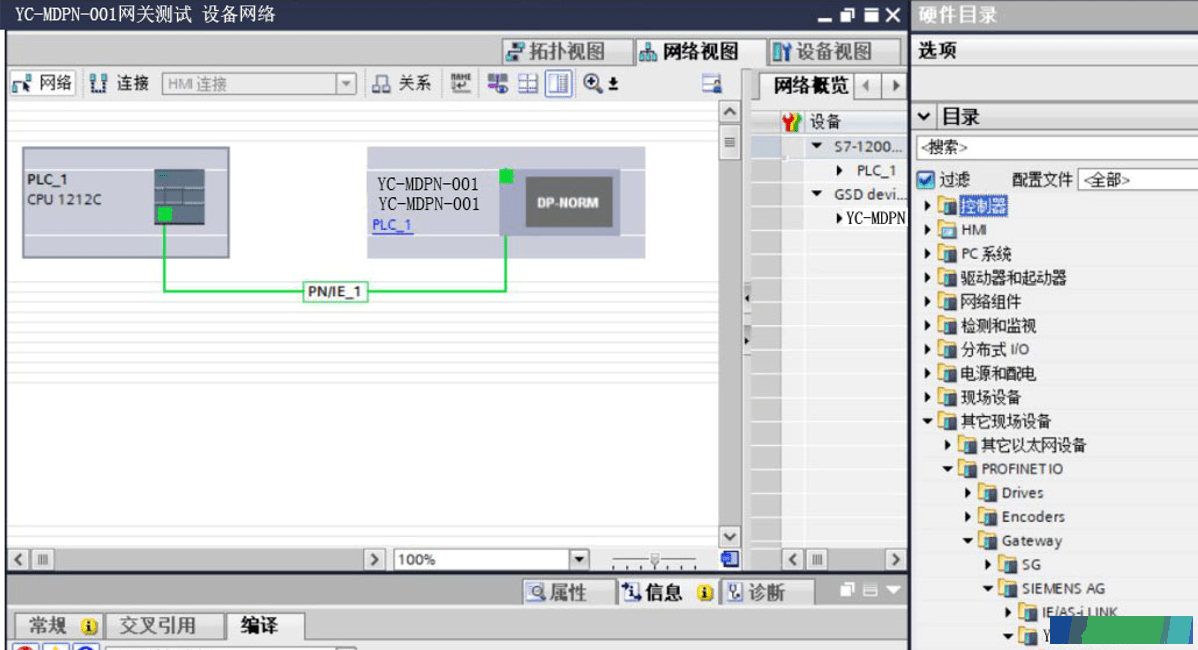Click the canvas vertical scrollbar up arrow

click(730, 112)
